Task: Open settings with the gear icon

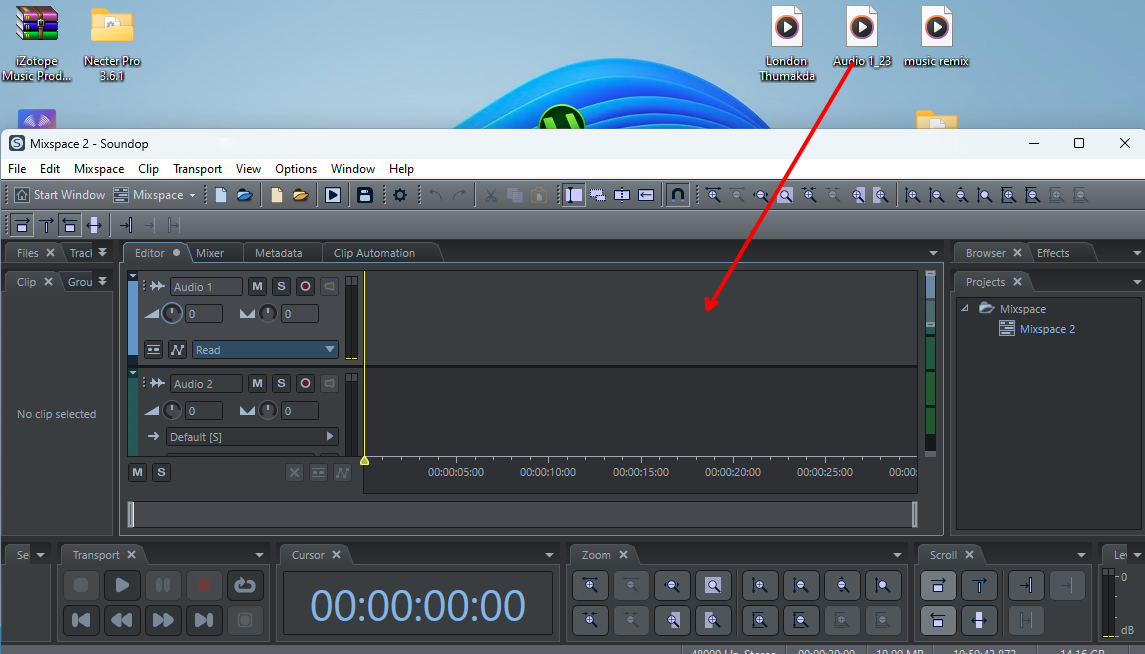Action: [400, 195]
